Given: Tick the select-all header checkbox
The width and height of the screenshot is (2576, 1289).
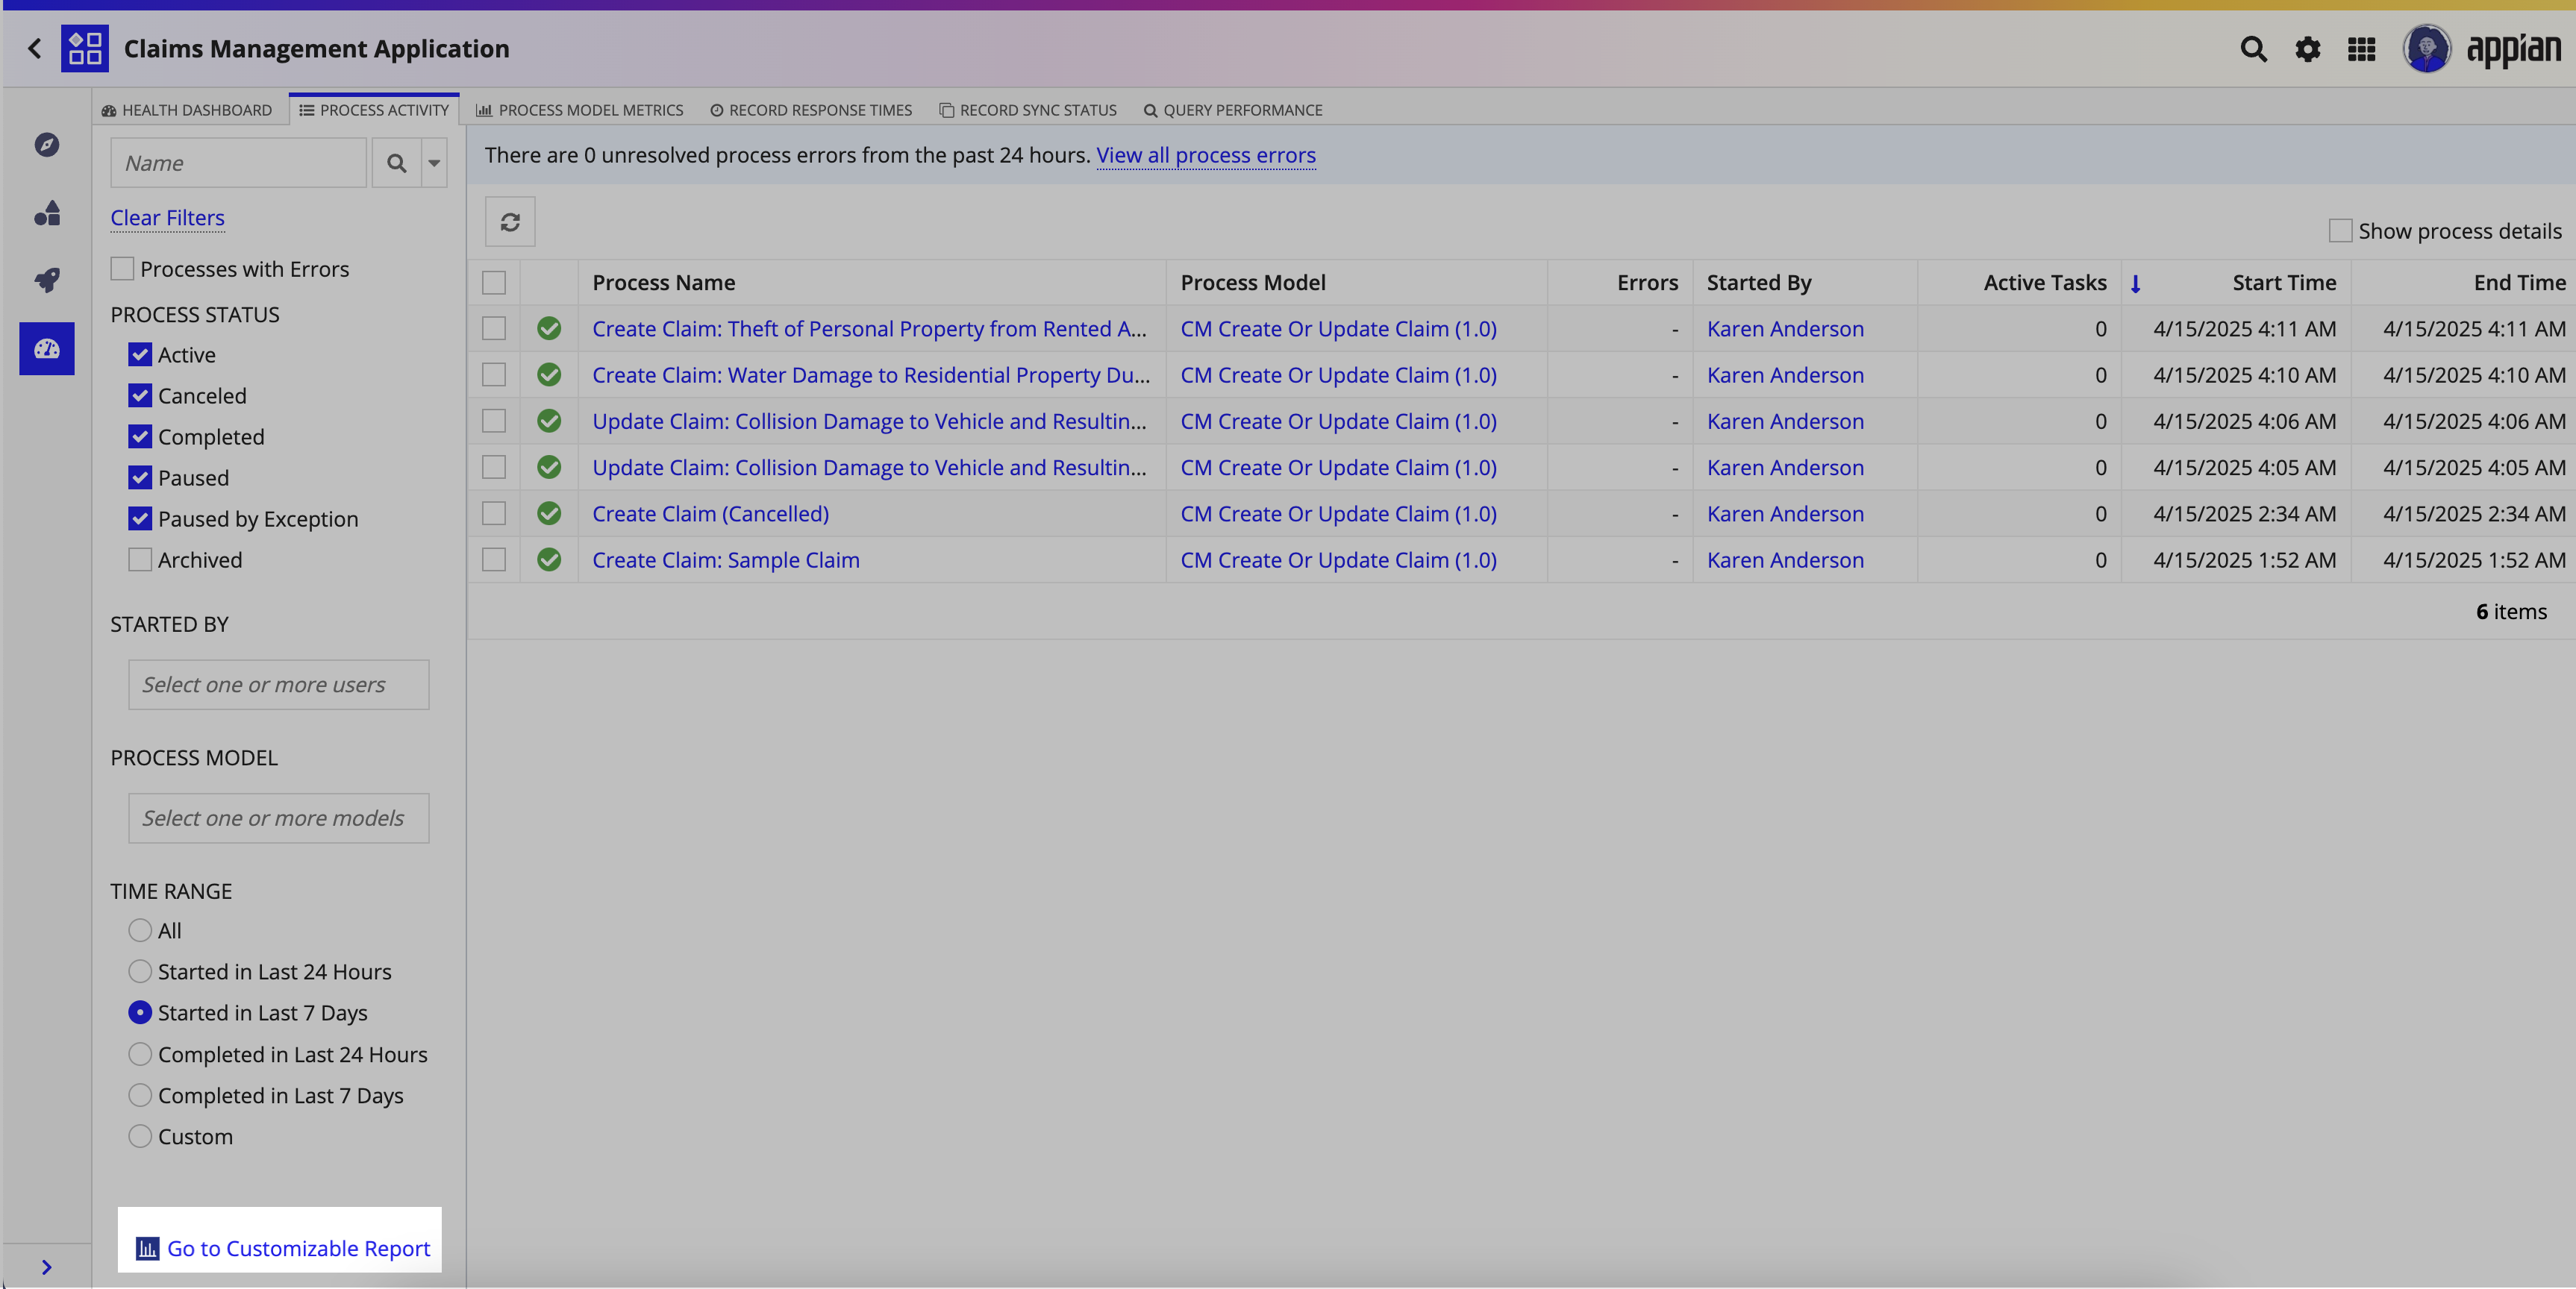Looking at the screenshot, I should tap(494, 283).
